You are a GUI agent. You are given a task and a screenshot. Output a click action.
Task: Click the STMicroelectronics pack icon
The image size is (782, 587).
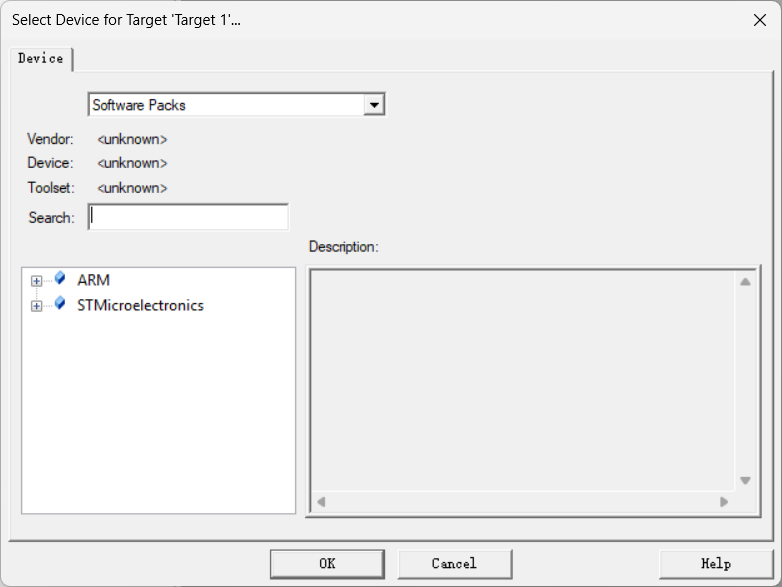coord(60,303)
